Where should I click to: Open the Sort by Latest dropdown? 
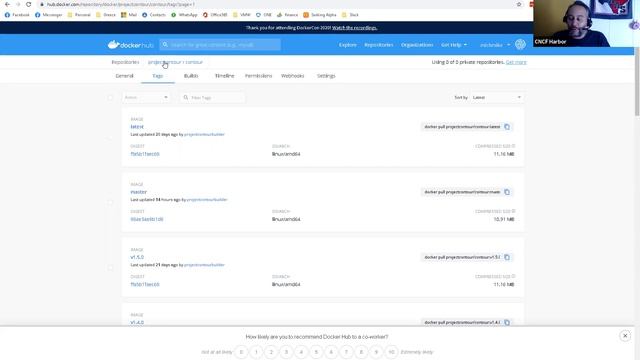pos(497,98)
